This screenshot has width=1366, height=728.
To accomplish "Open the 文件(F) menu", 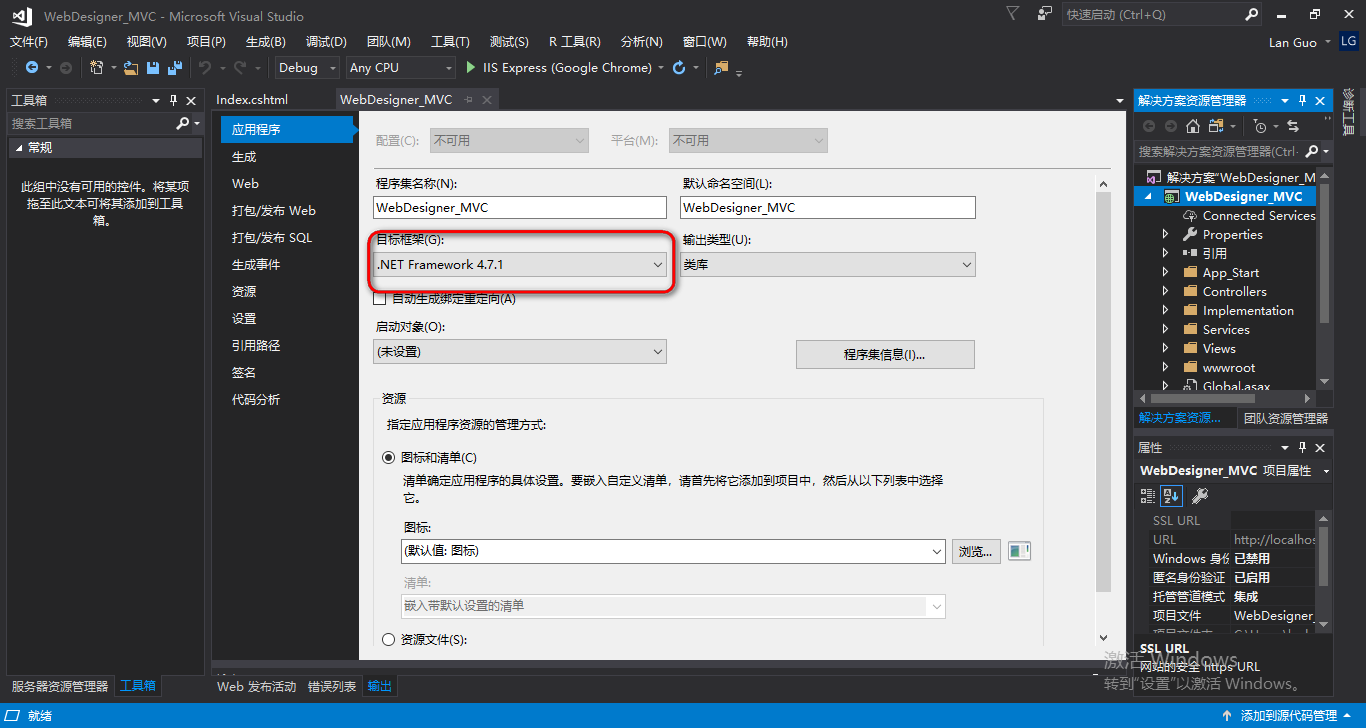I will (x=29, y=41).
